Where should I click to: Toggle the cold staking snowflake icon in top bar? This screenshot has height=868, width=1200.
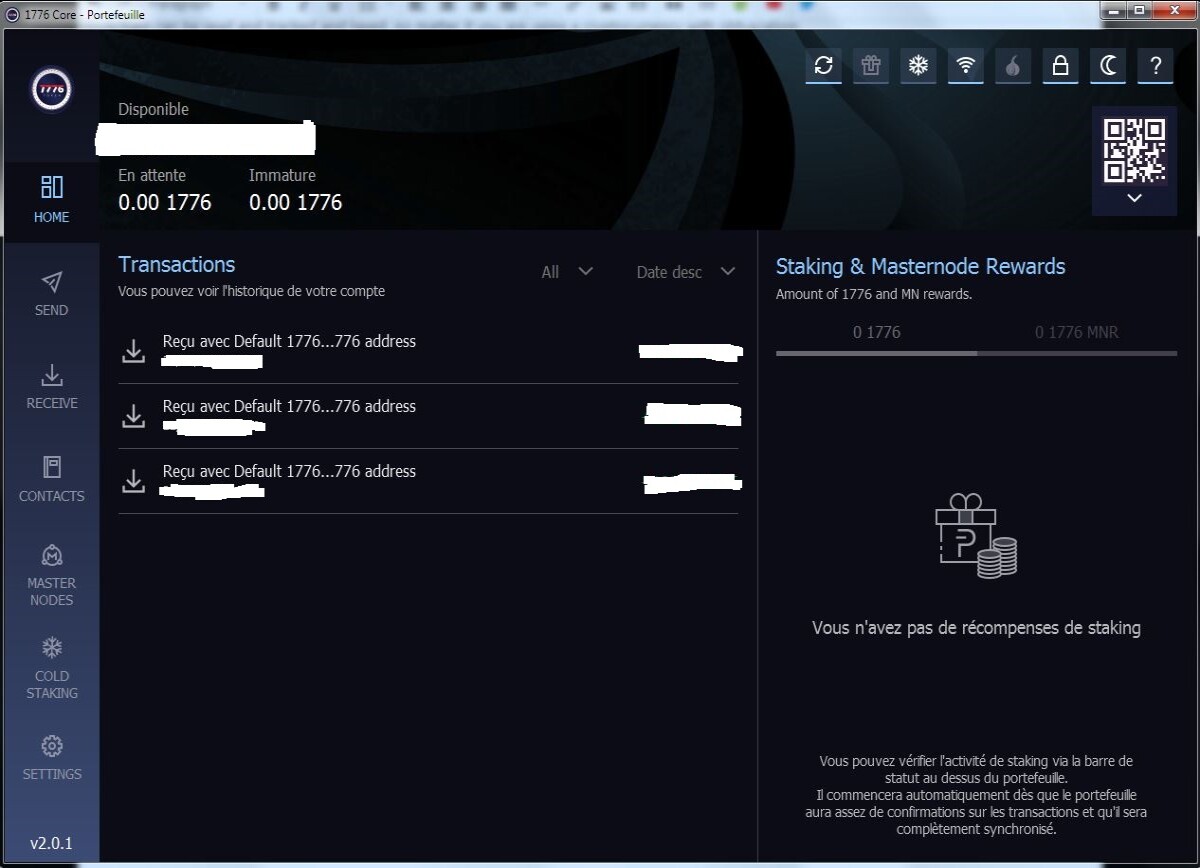pyautogui.click(x=918, y=66)
